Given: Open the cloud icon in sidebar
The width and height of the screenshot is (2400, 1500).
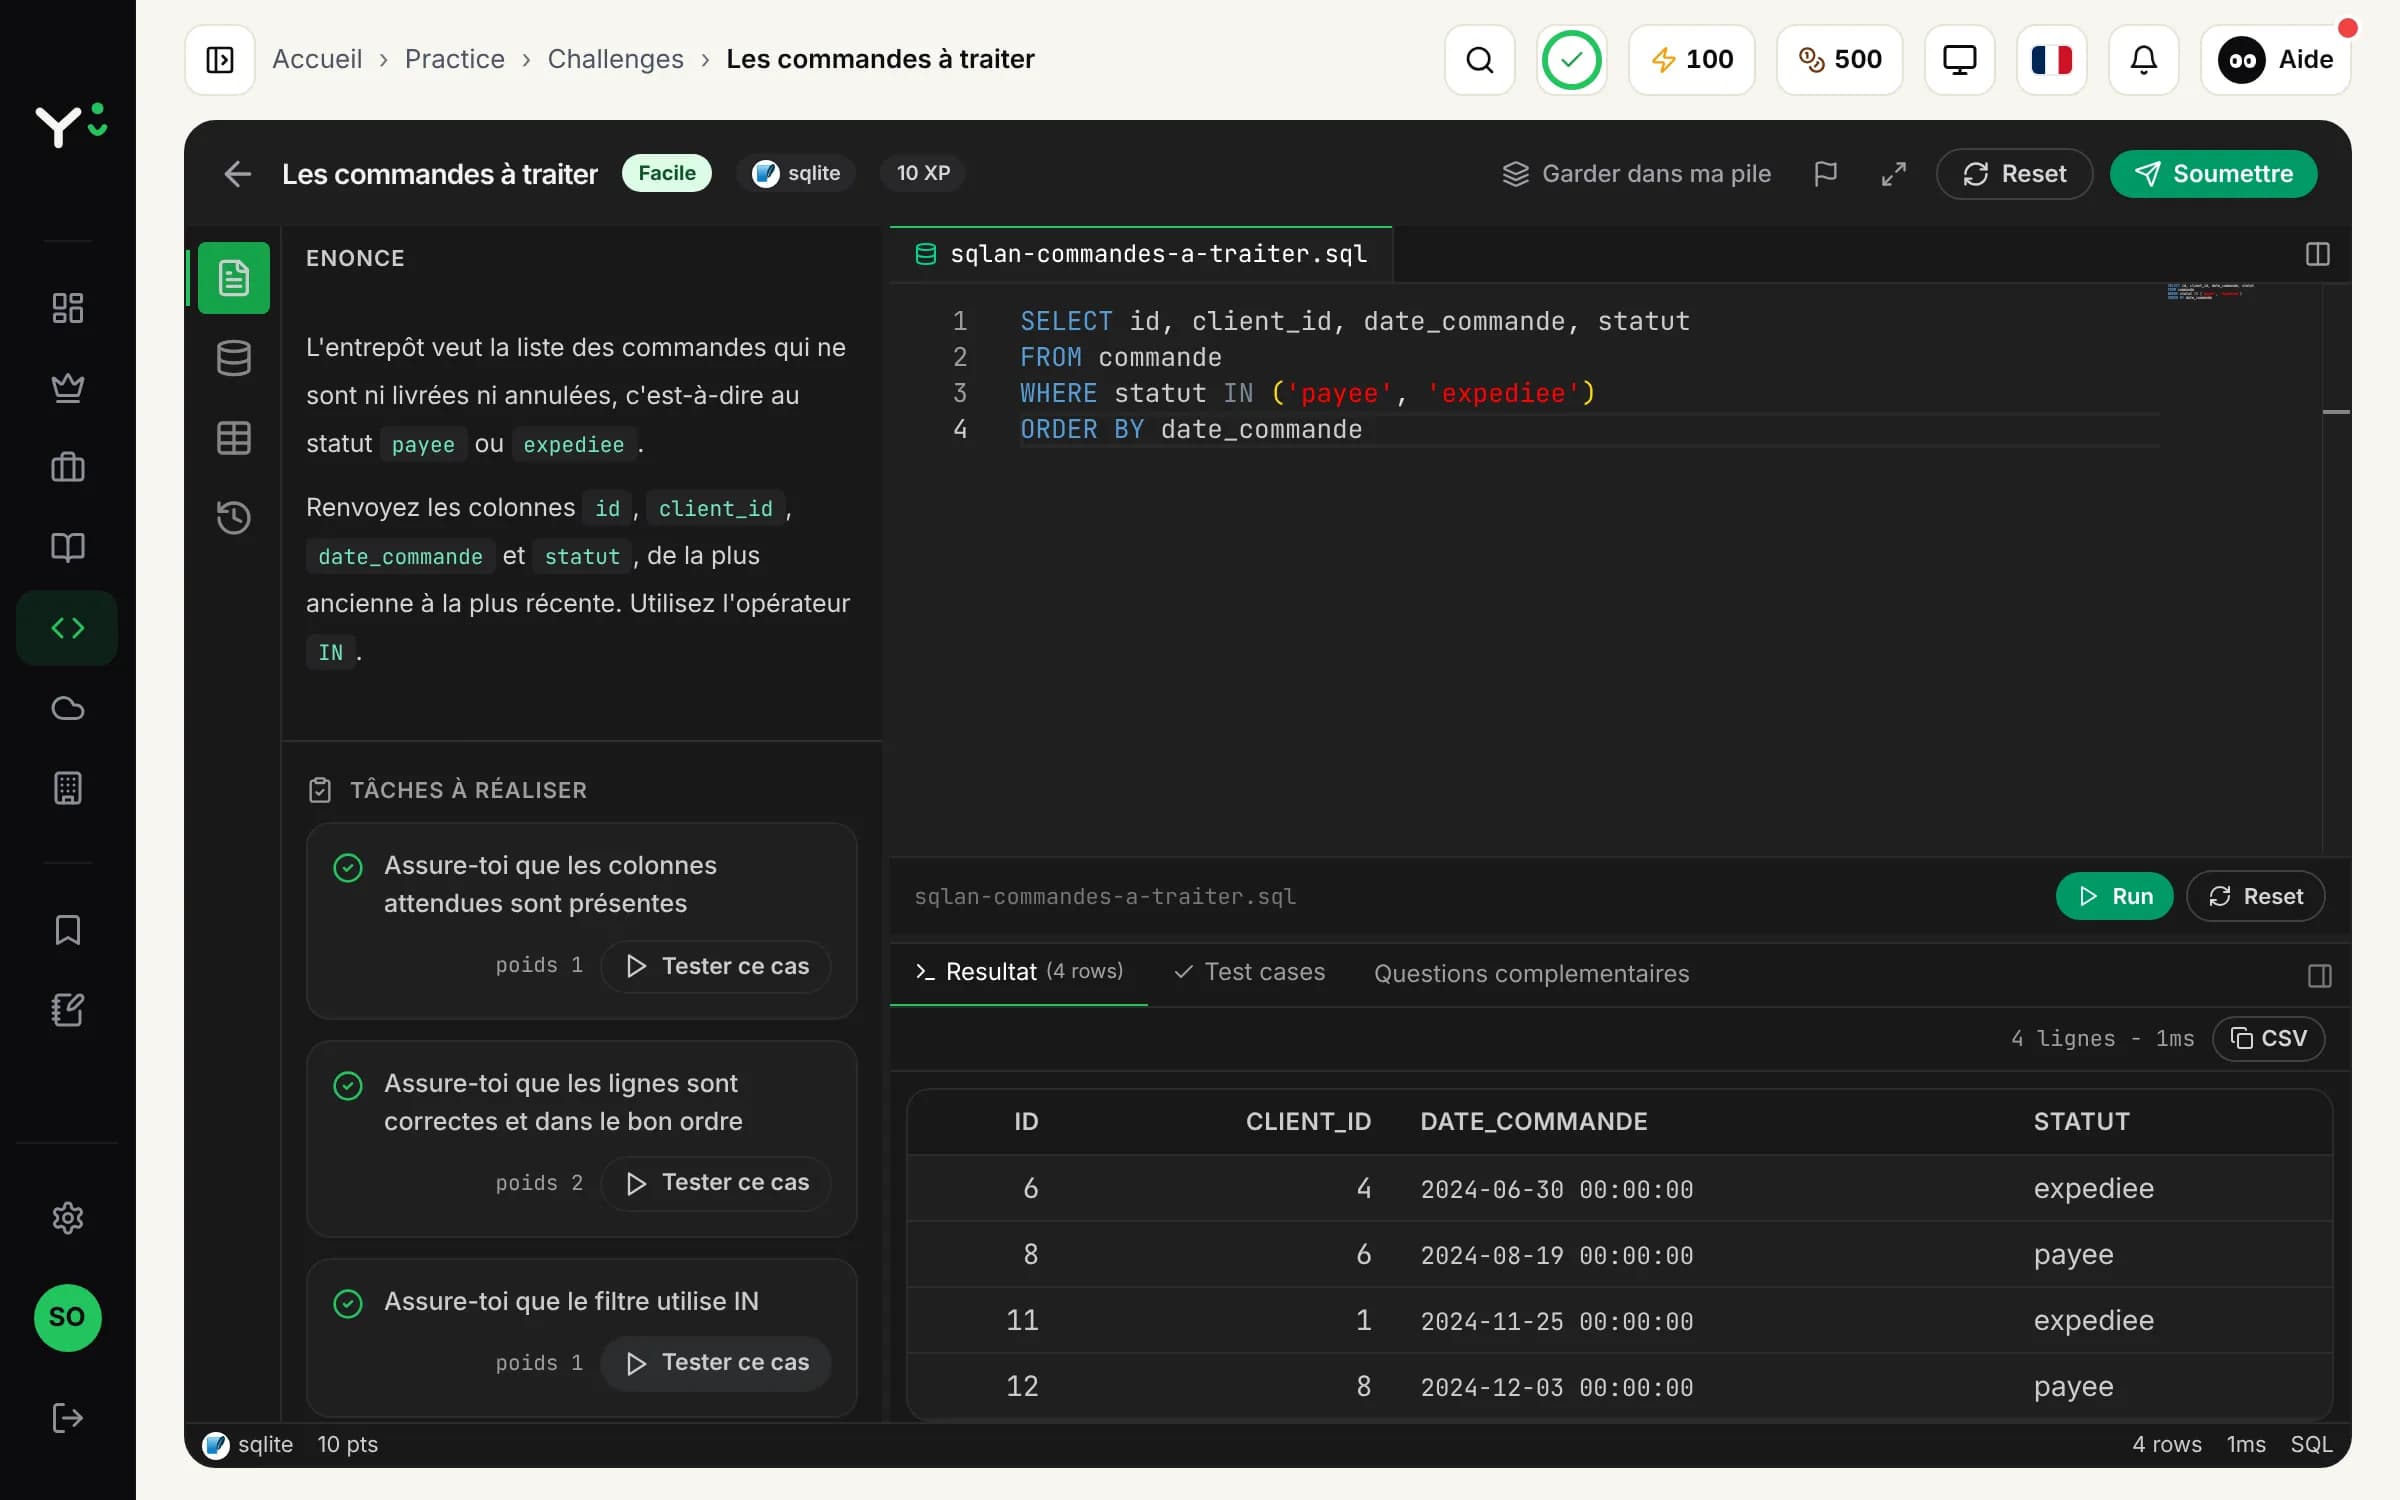Looking at the screenshot, I should pos(68,708).
